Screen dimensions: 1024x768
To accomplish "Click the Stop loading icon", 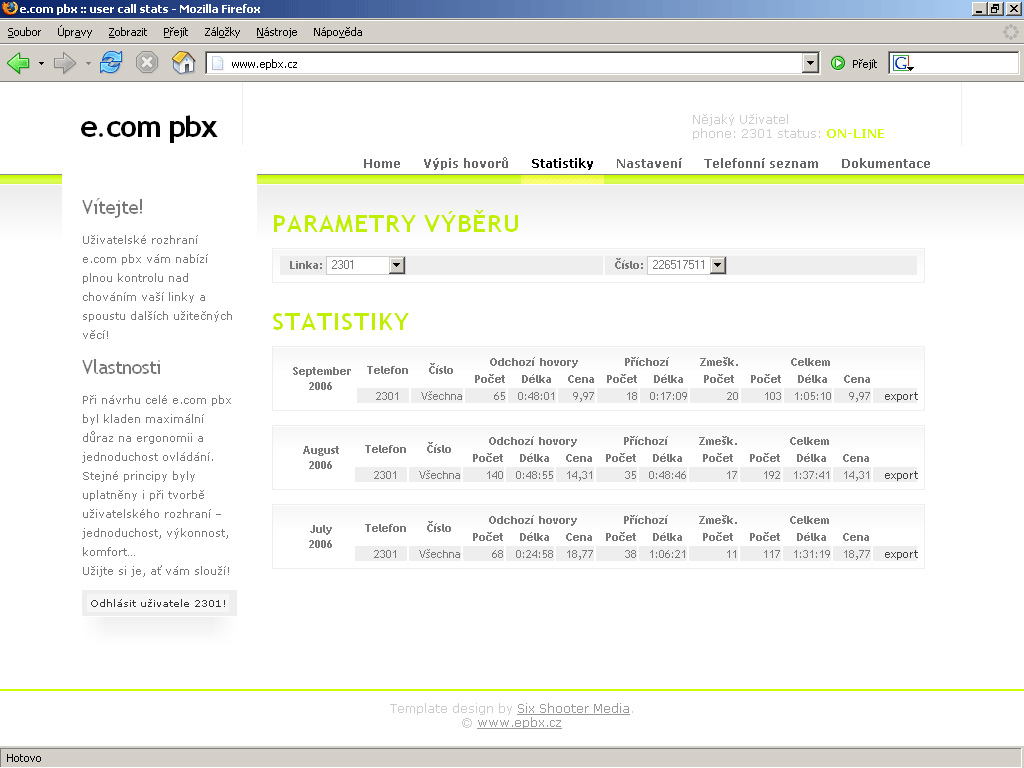I will click(x=147, y=63).
